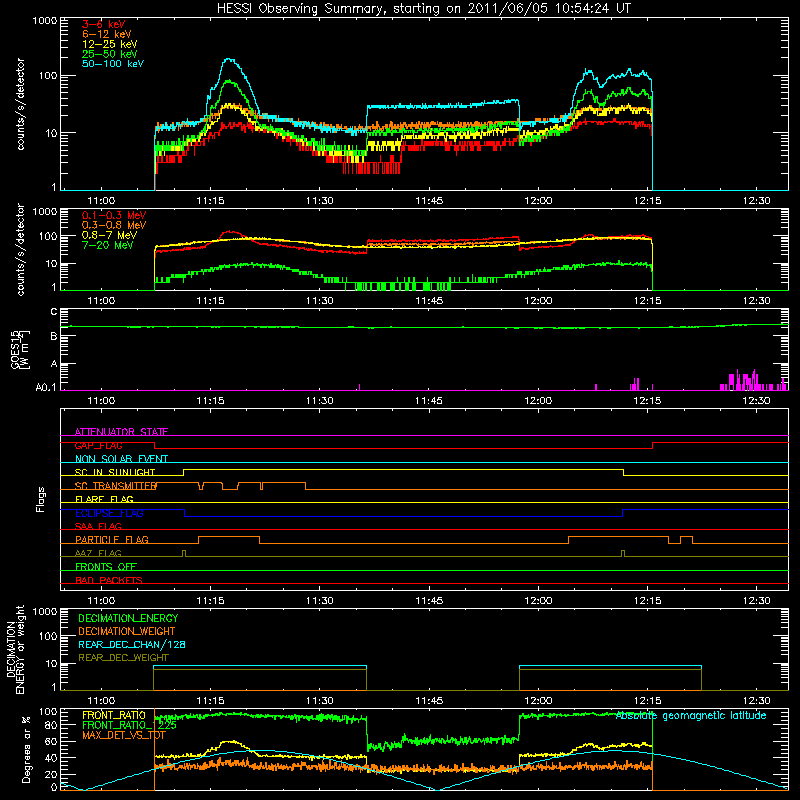Click the green 7-20 MeV legend entry
Screen dimensions: 800x800
108,245
